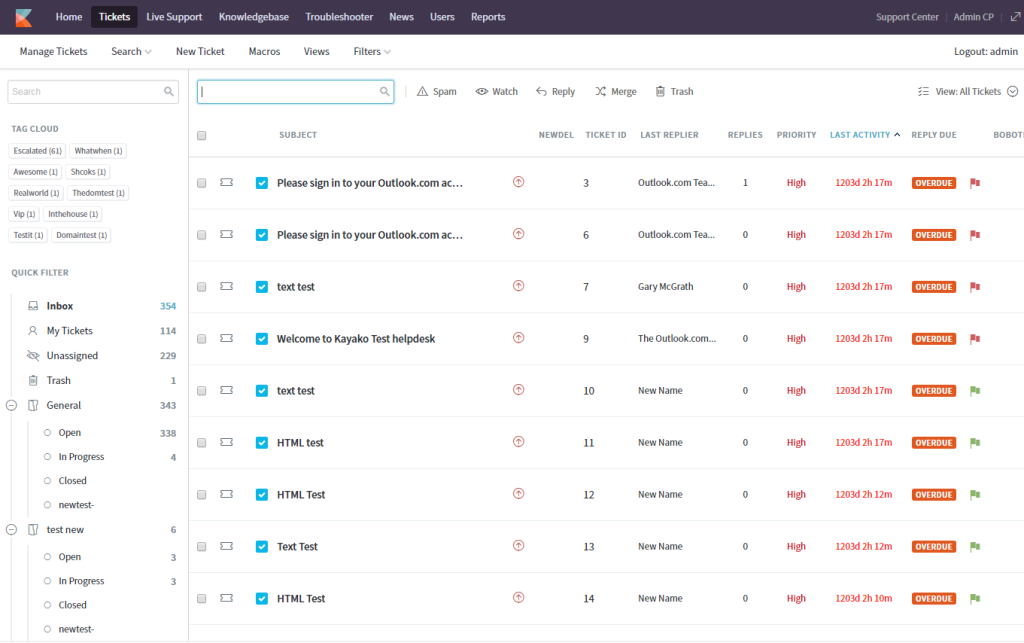
Task: Toggle the select-all tickets checkbox
Action: 202,135
